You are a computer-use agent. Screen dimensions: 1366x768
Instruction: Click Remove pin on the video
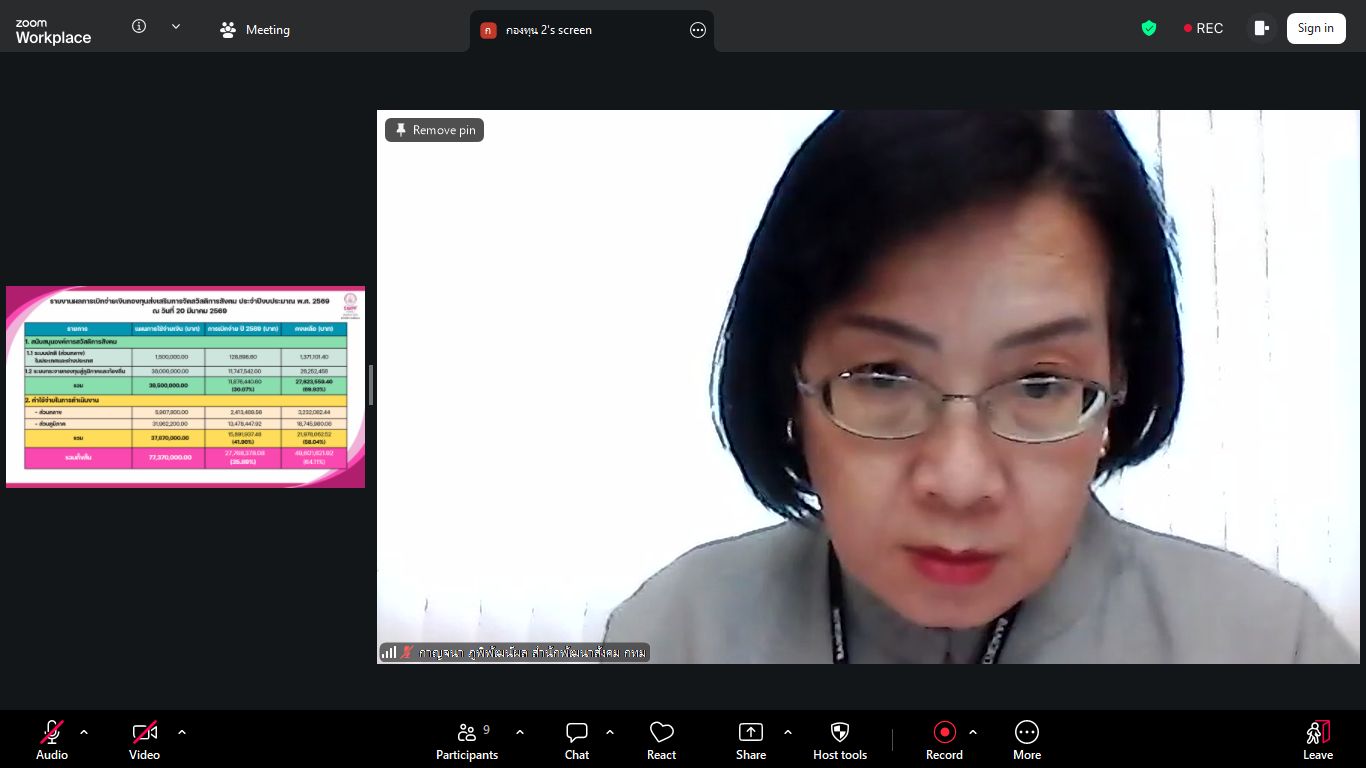434,130
